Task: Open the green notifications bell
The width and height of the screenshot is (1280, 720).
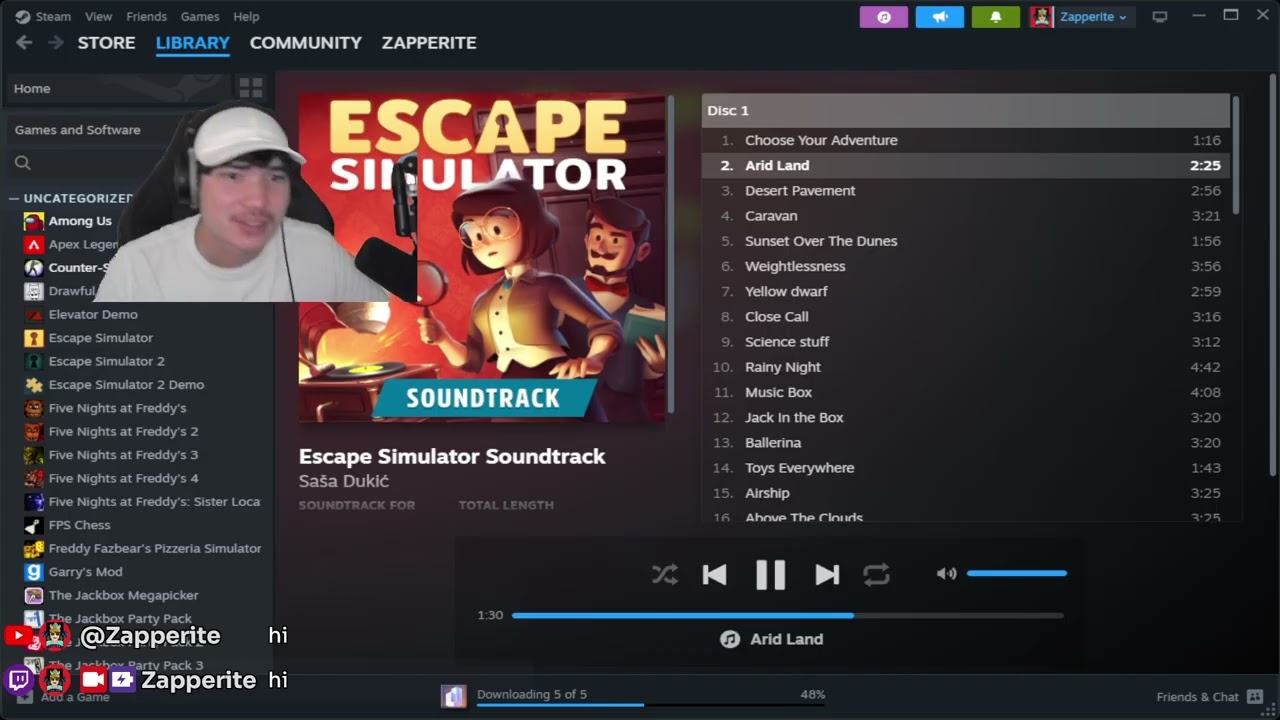Action: click(x=995, y=17)
